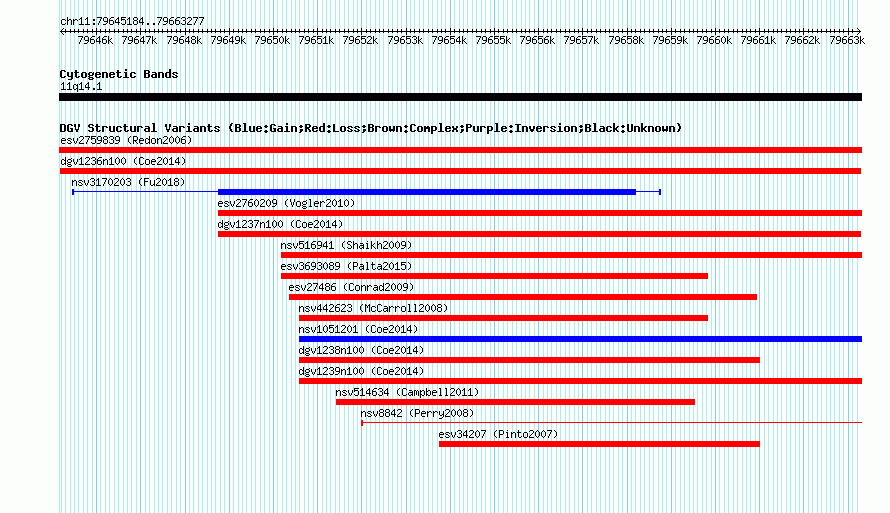Click the ruler's right arrowhead
This screenshot has height=513, width=890.
pyautogui.click(x=859, y=31)
